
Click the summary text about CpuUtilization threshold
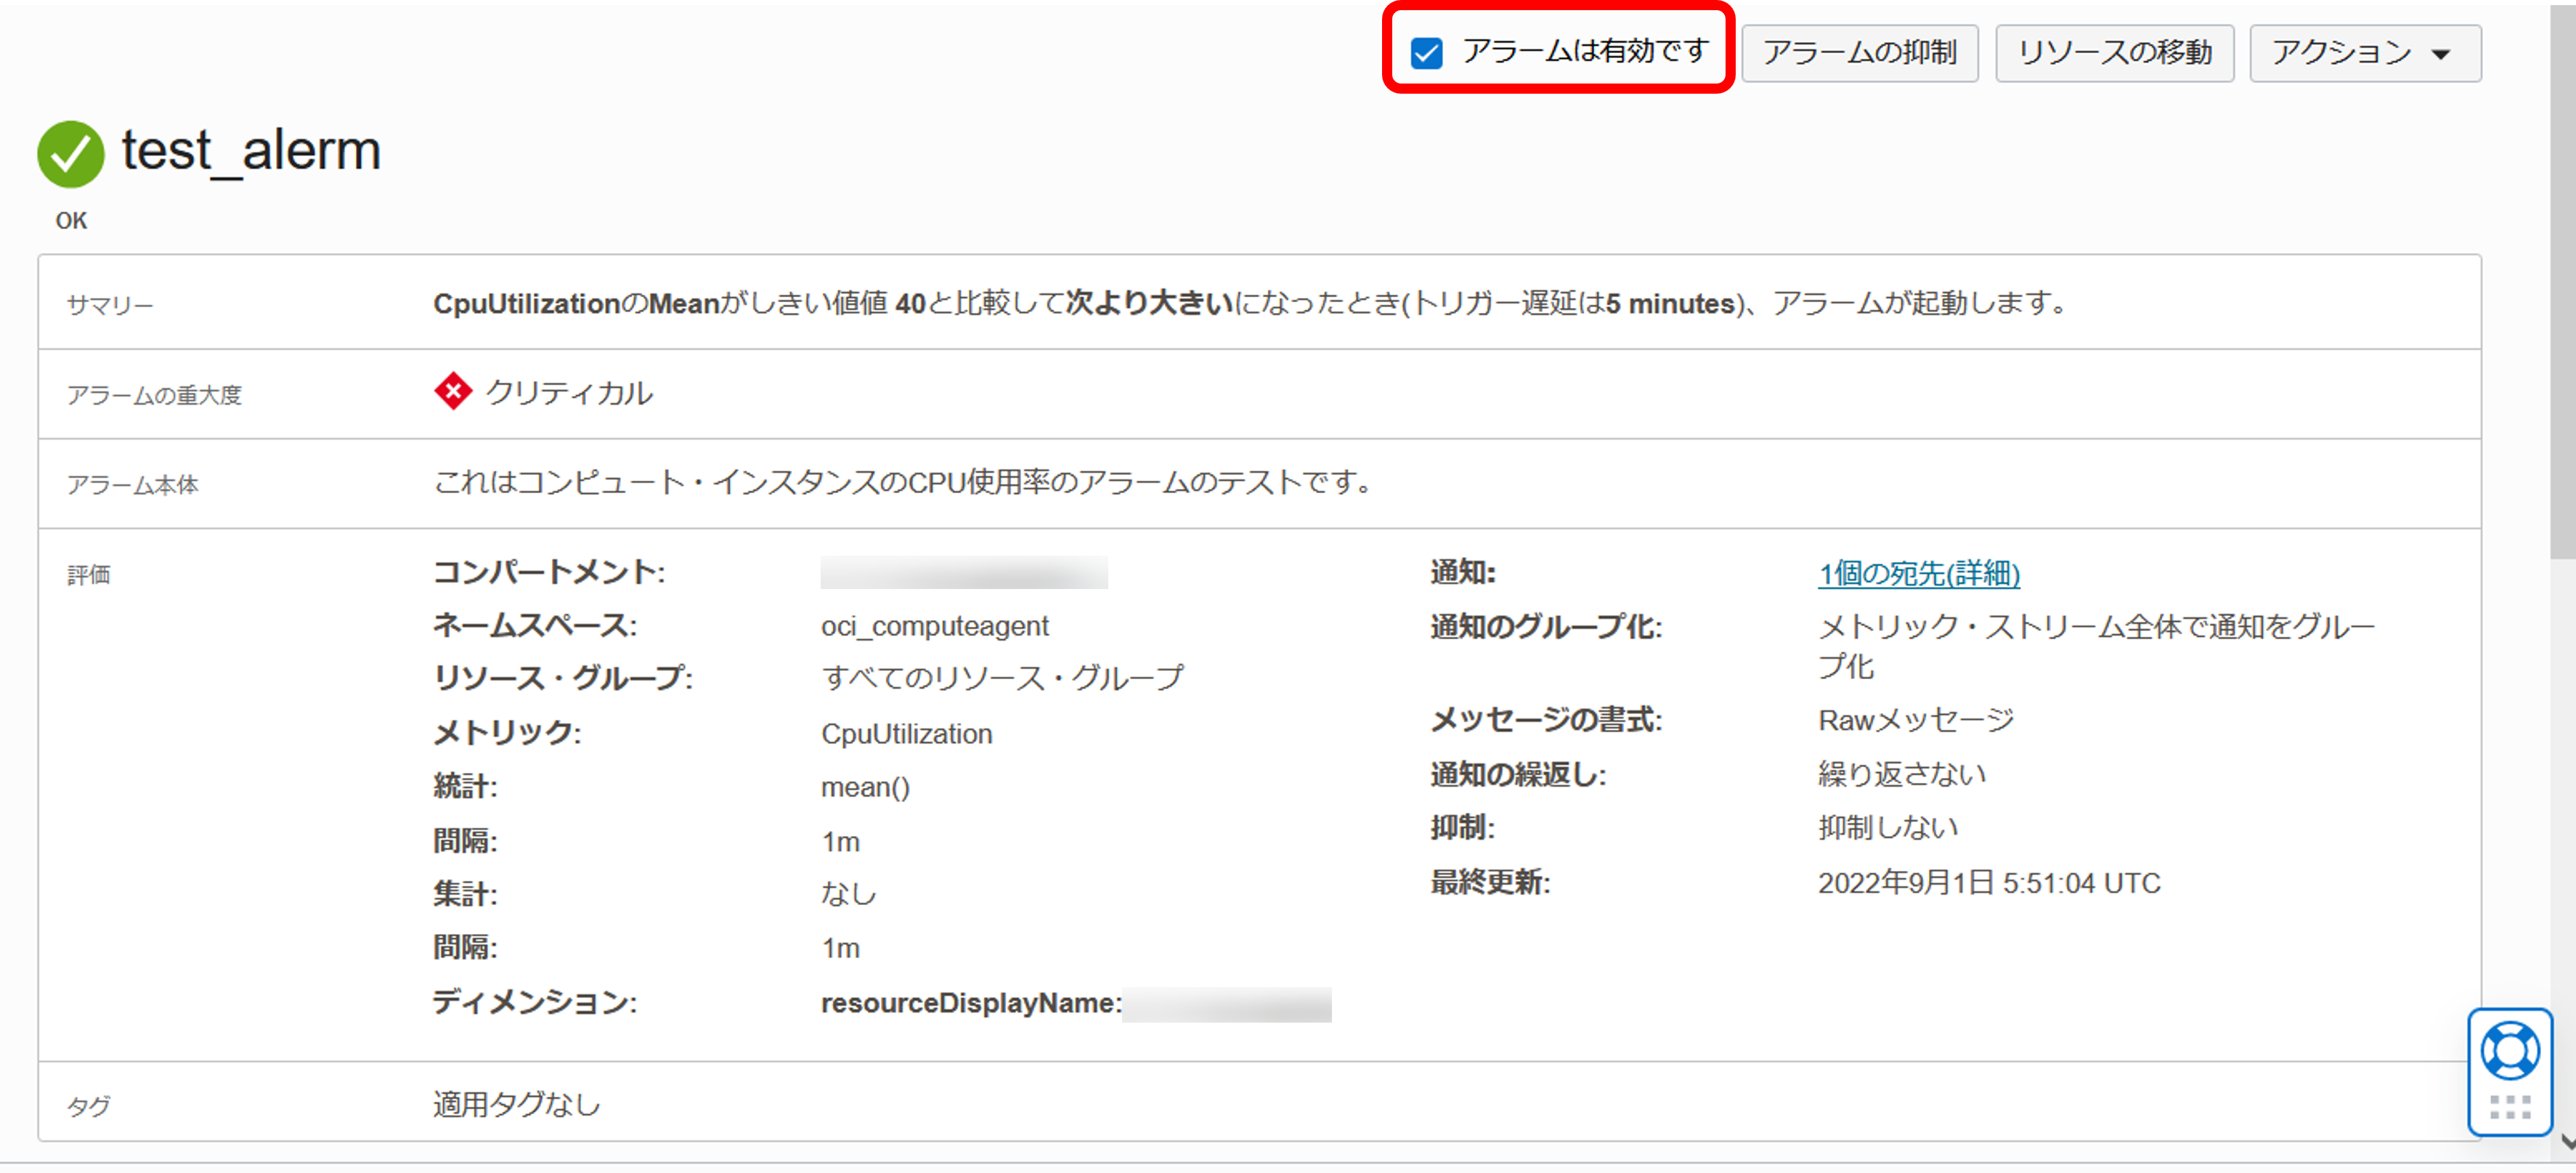point(1249,303)
